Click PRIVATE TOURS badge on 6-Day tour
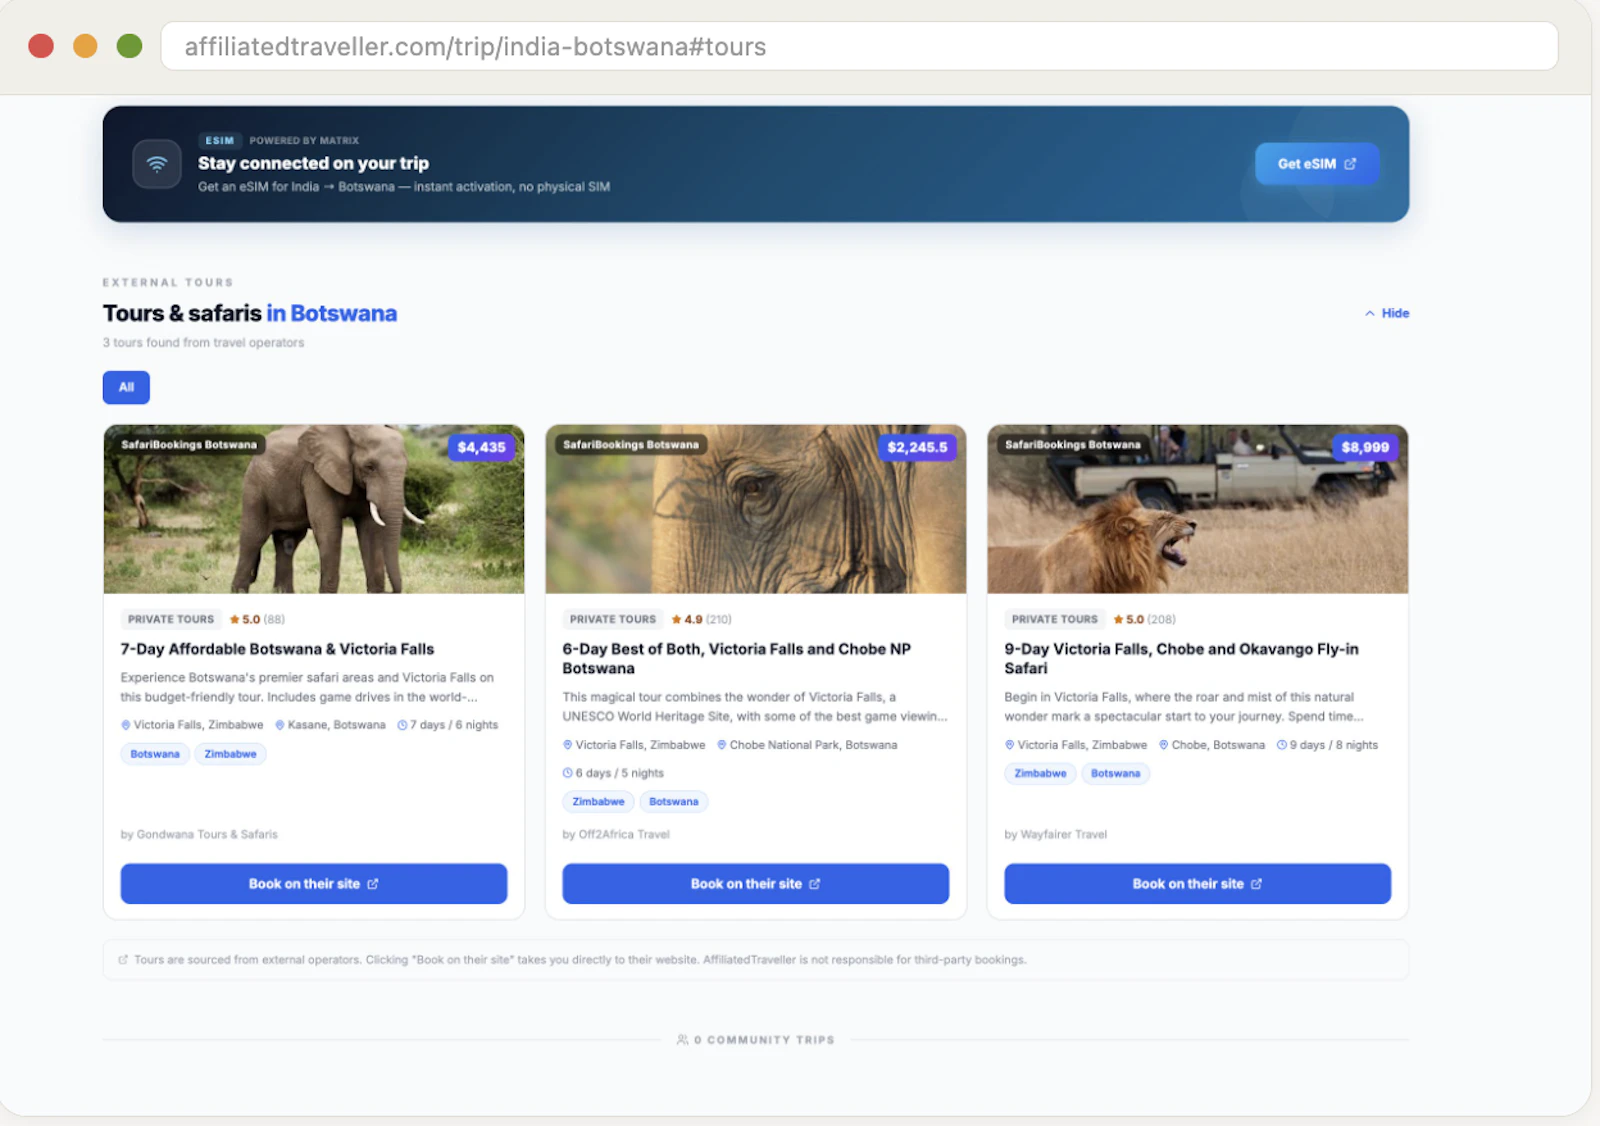The width and height of the screenshot is (1600, 1126). coord(613,619)
